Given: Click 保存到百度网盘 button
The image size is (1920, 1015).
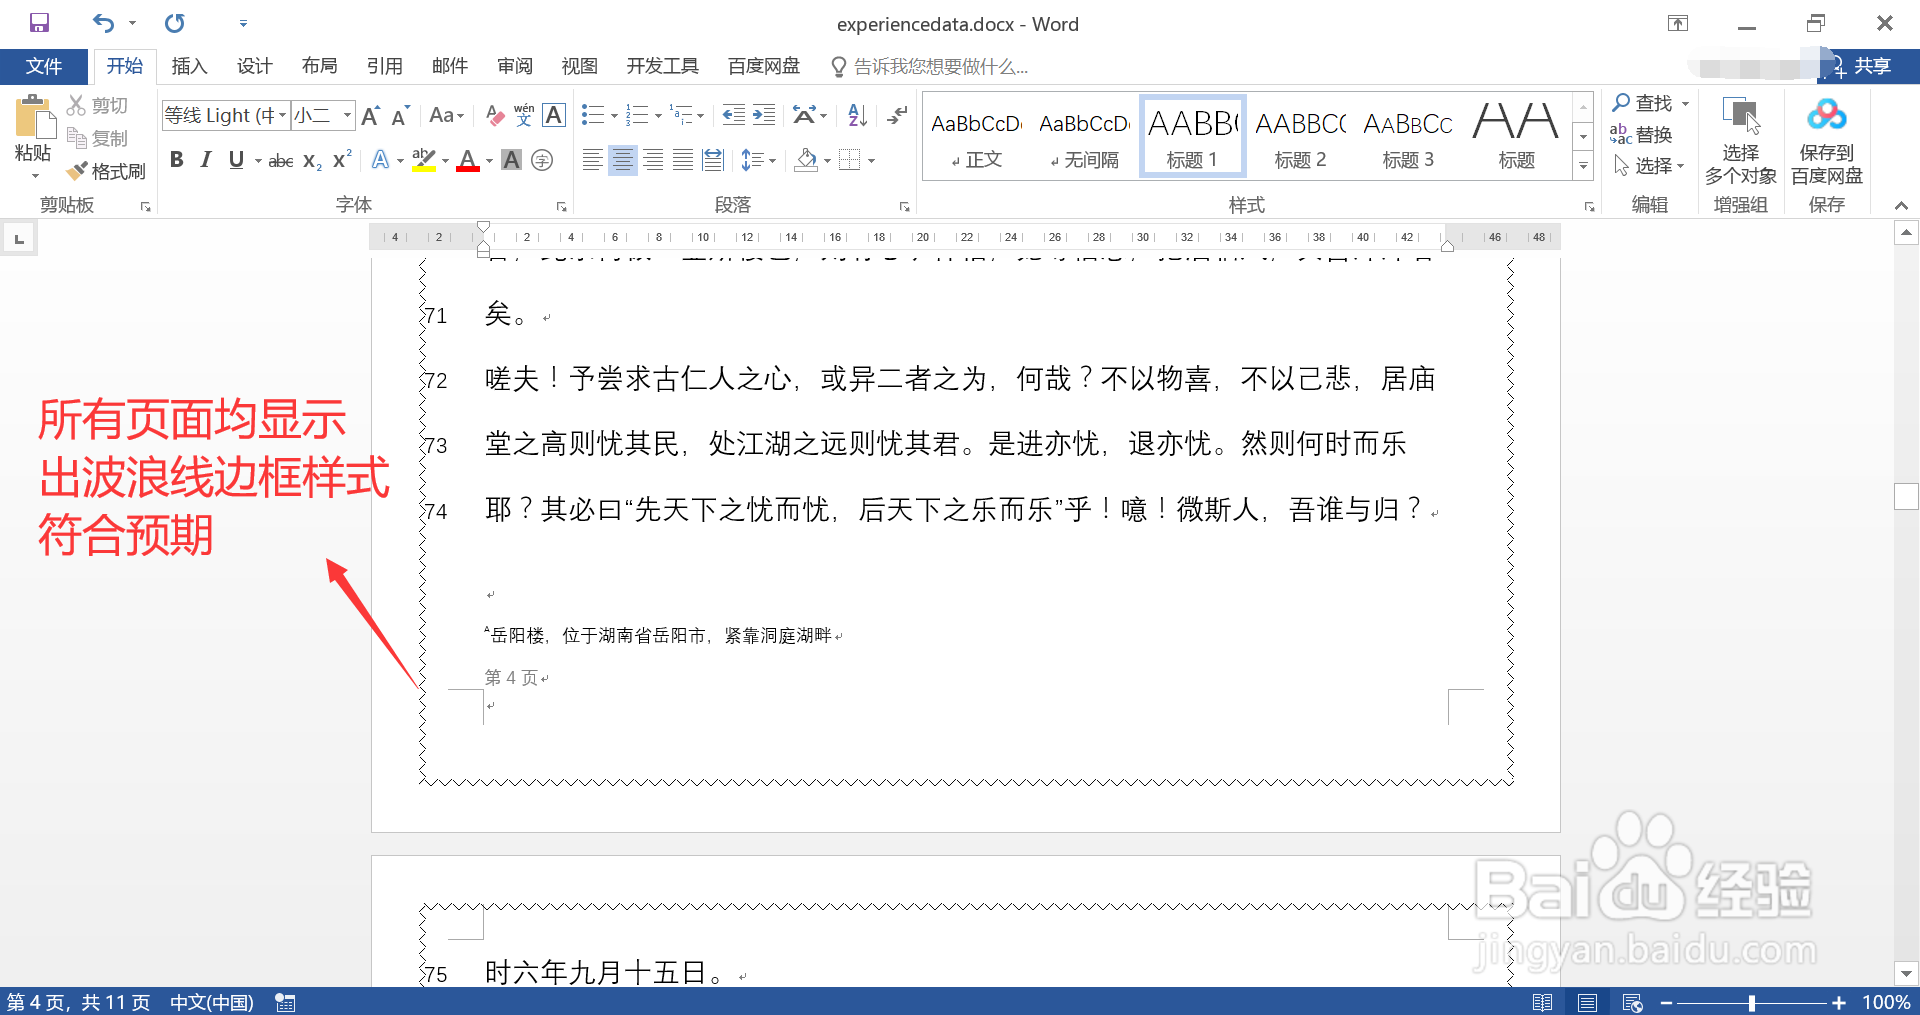Looking at the screenshot, I should coord(1826,141).
